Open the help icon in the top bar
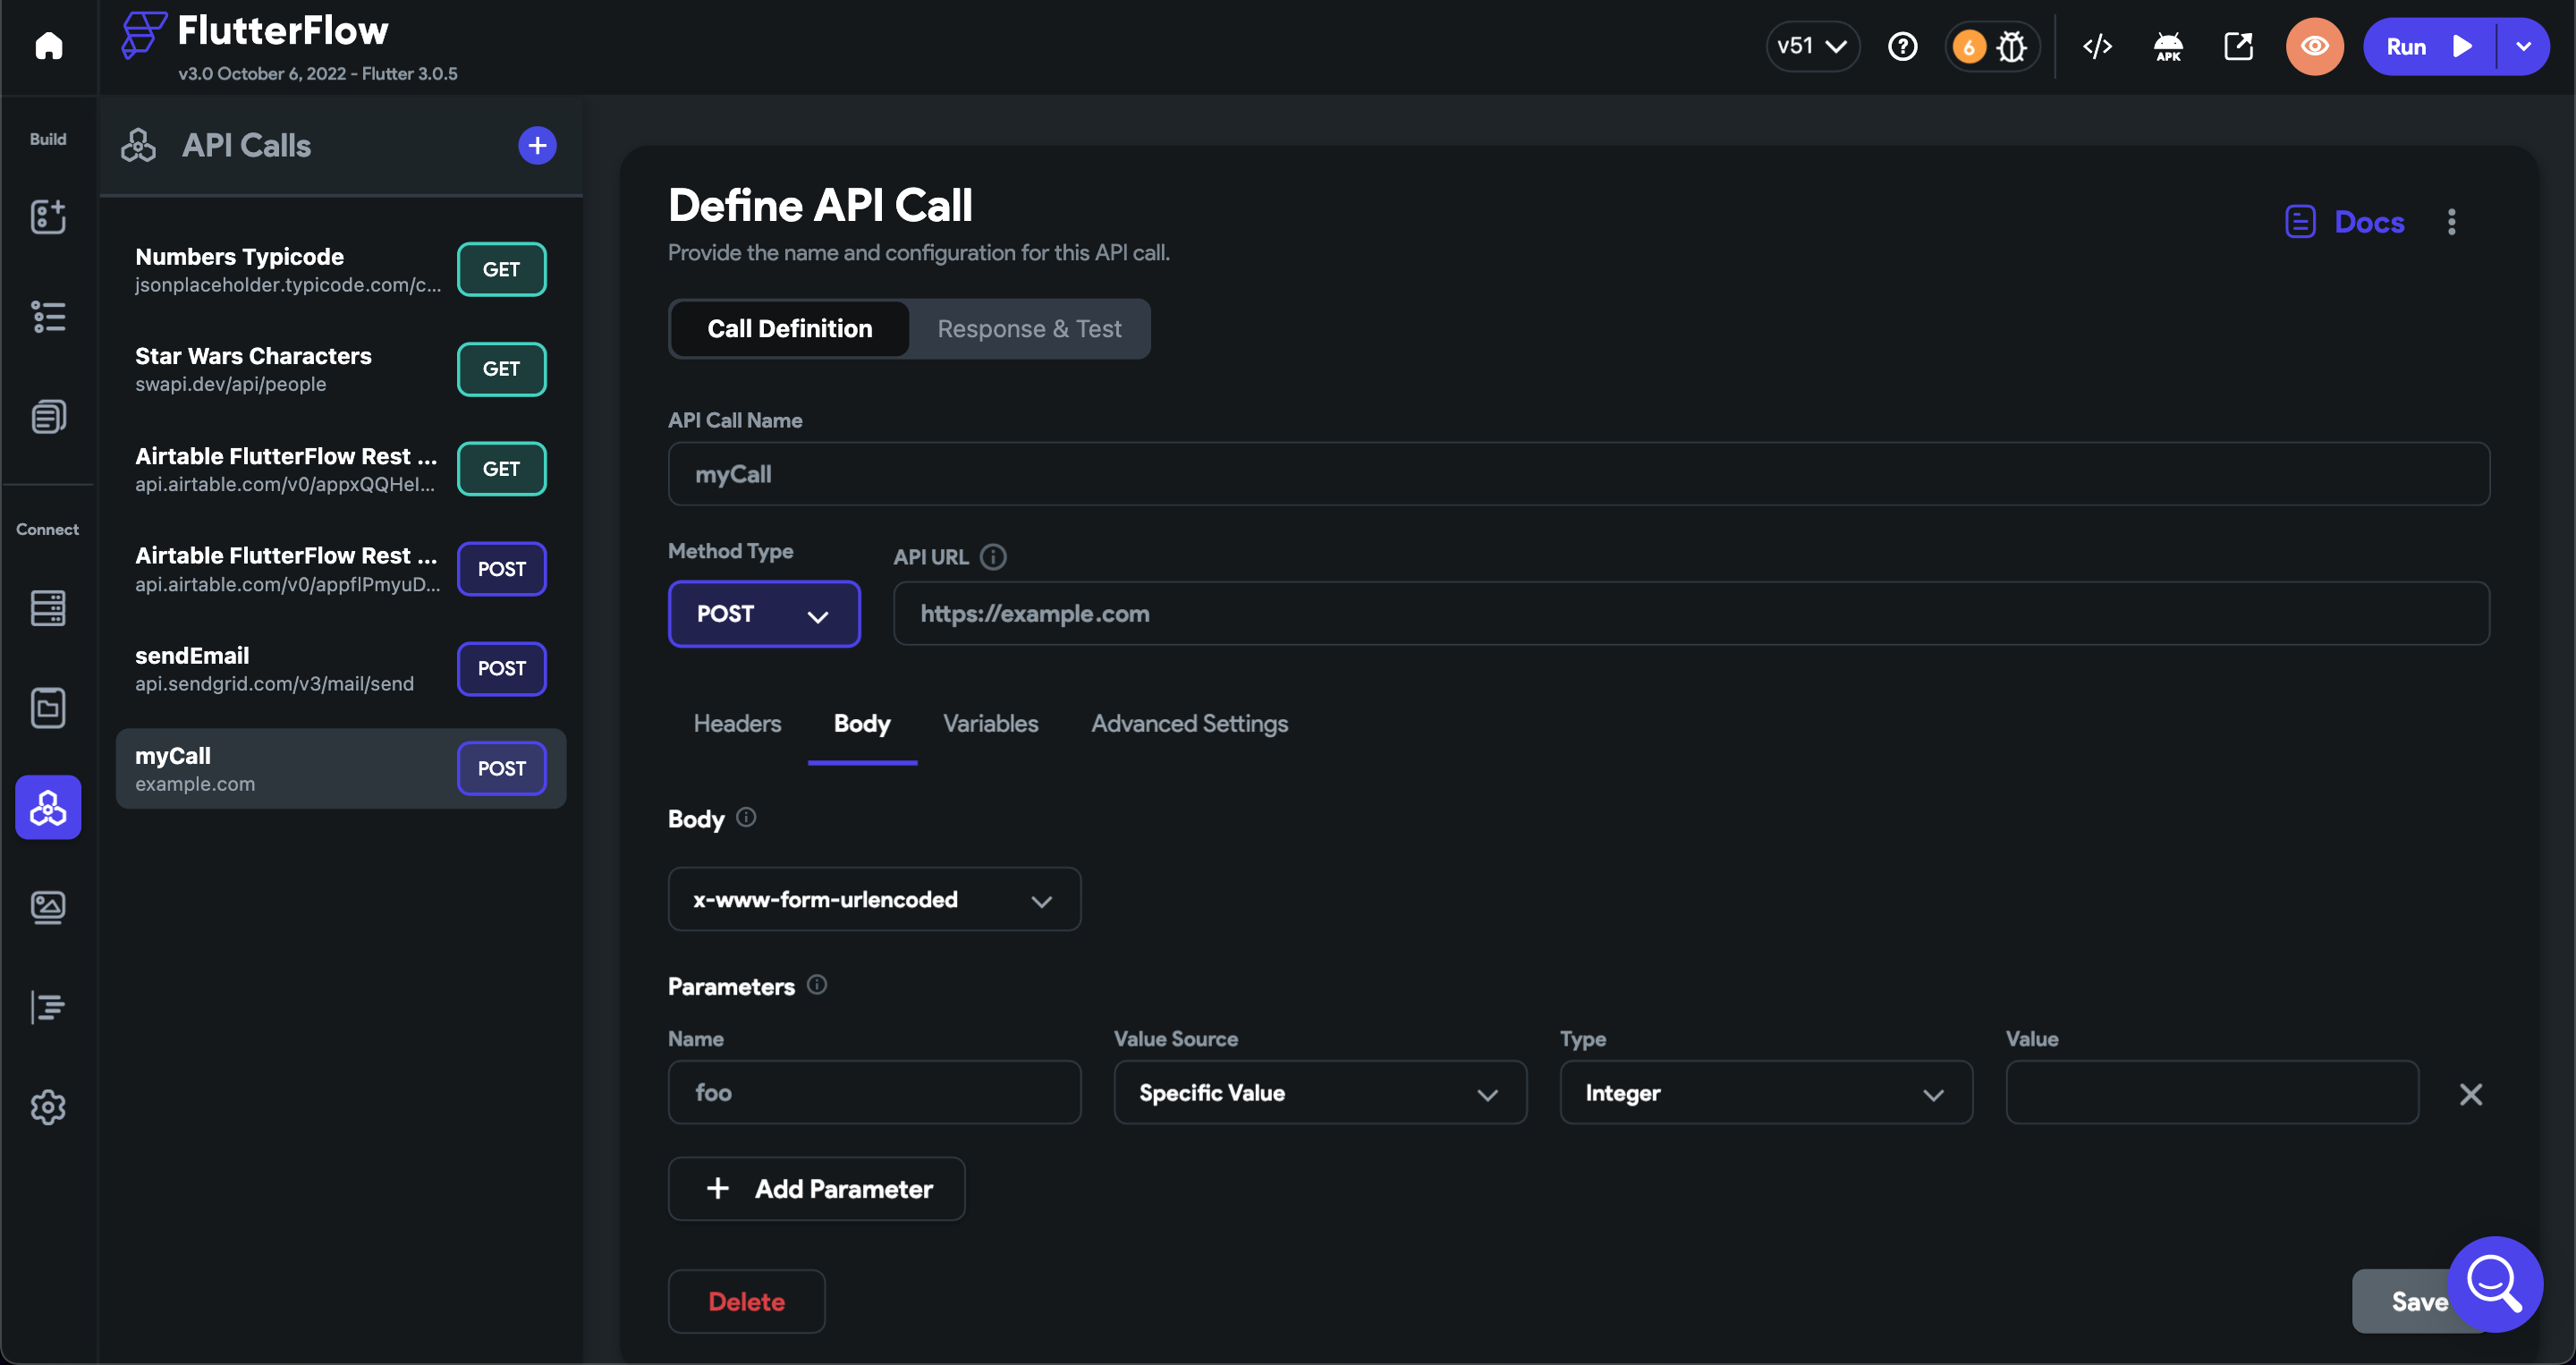Image resolution: width=2576 pixels, height=1365 pixels. point(1903,46)
